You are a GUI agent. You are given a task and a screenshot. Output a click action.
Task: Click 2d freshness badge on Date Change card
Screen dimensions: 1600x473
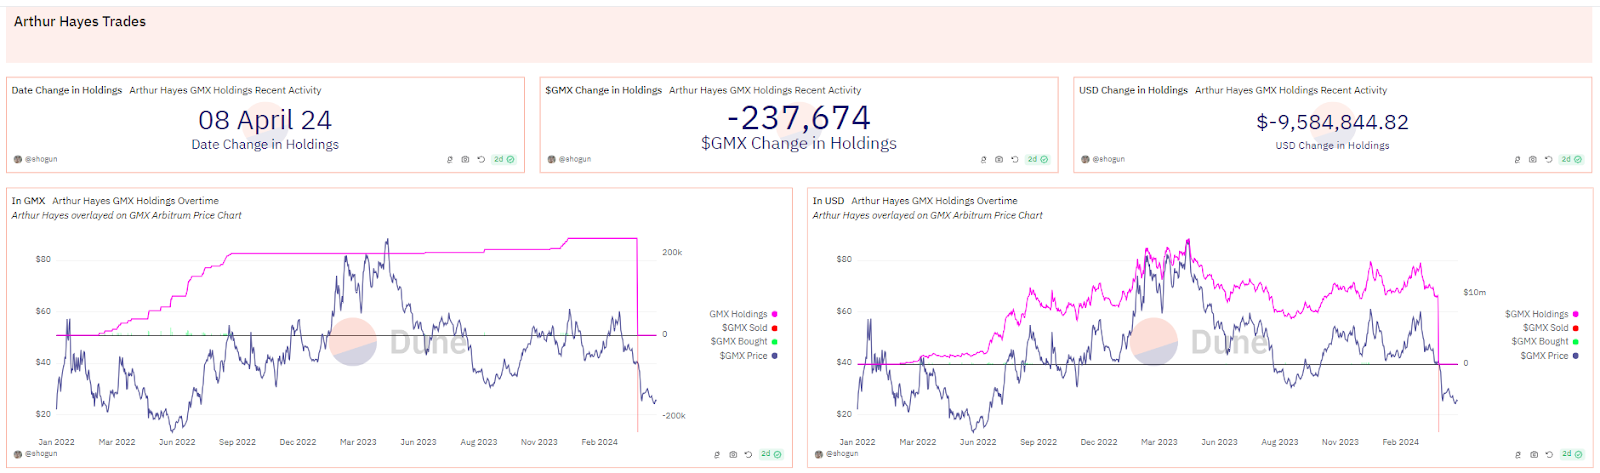click(504, 159)
